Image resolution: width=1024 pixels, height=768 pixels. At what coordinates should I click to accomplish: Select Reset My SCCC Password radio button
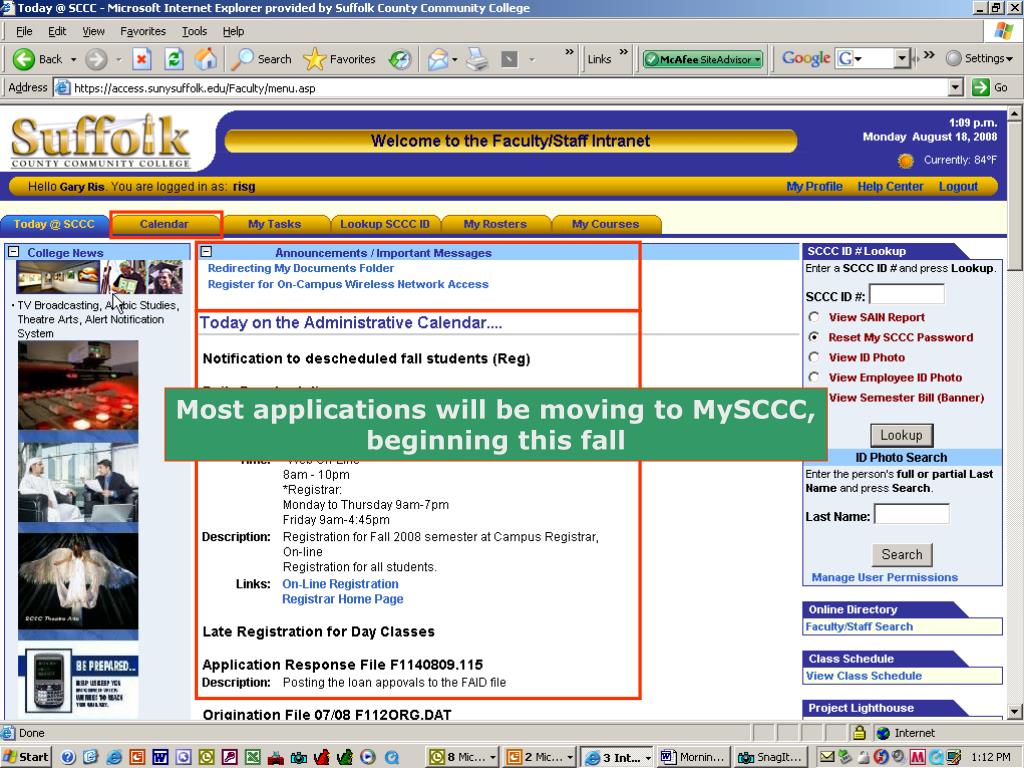pyautogui.click(x=814, y=338)
